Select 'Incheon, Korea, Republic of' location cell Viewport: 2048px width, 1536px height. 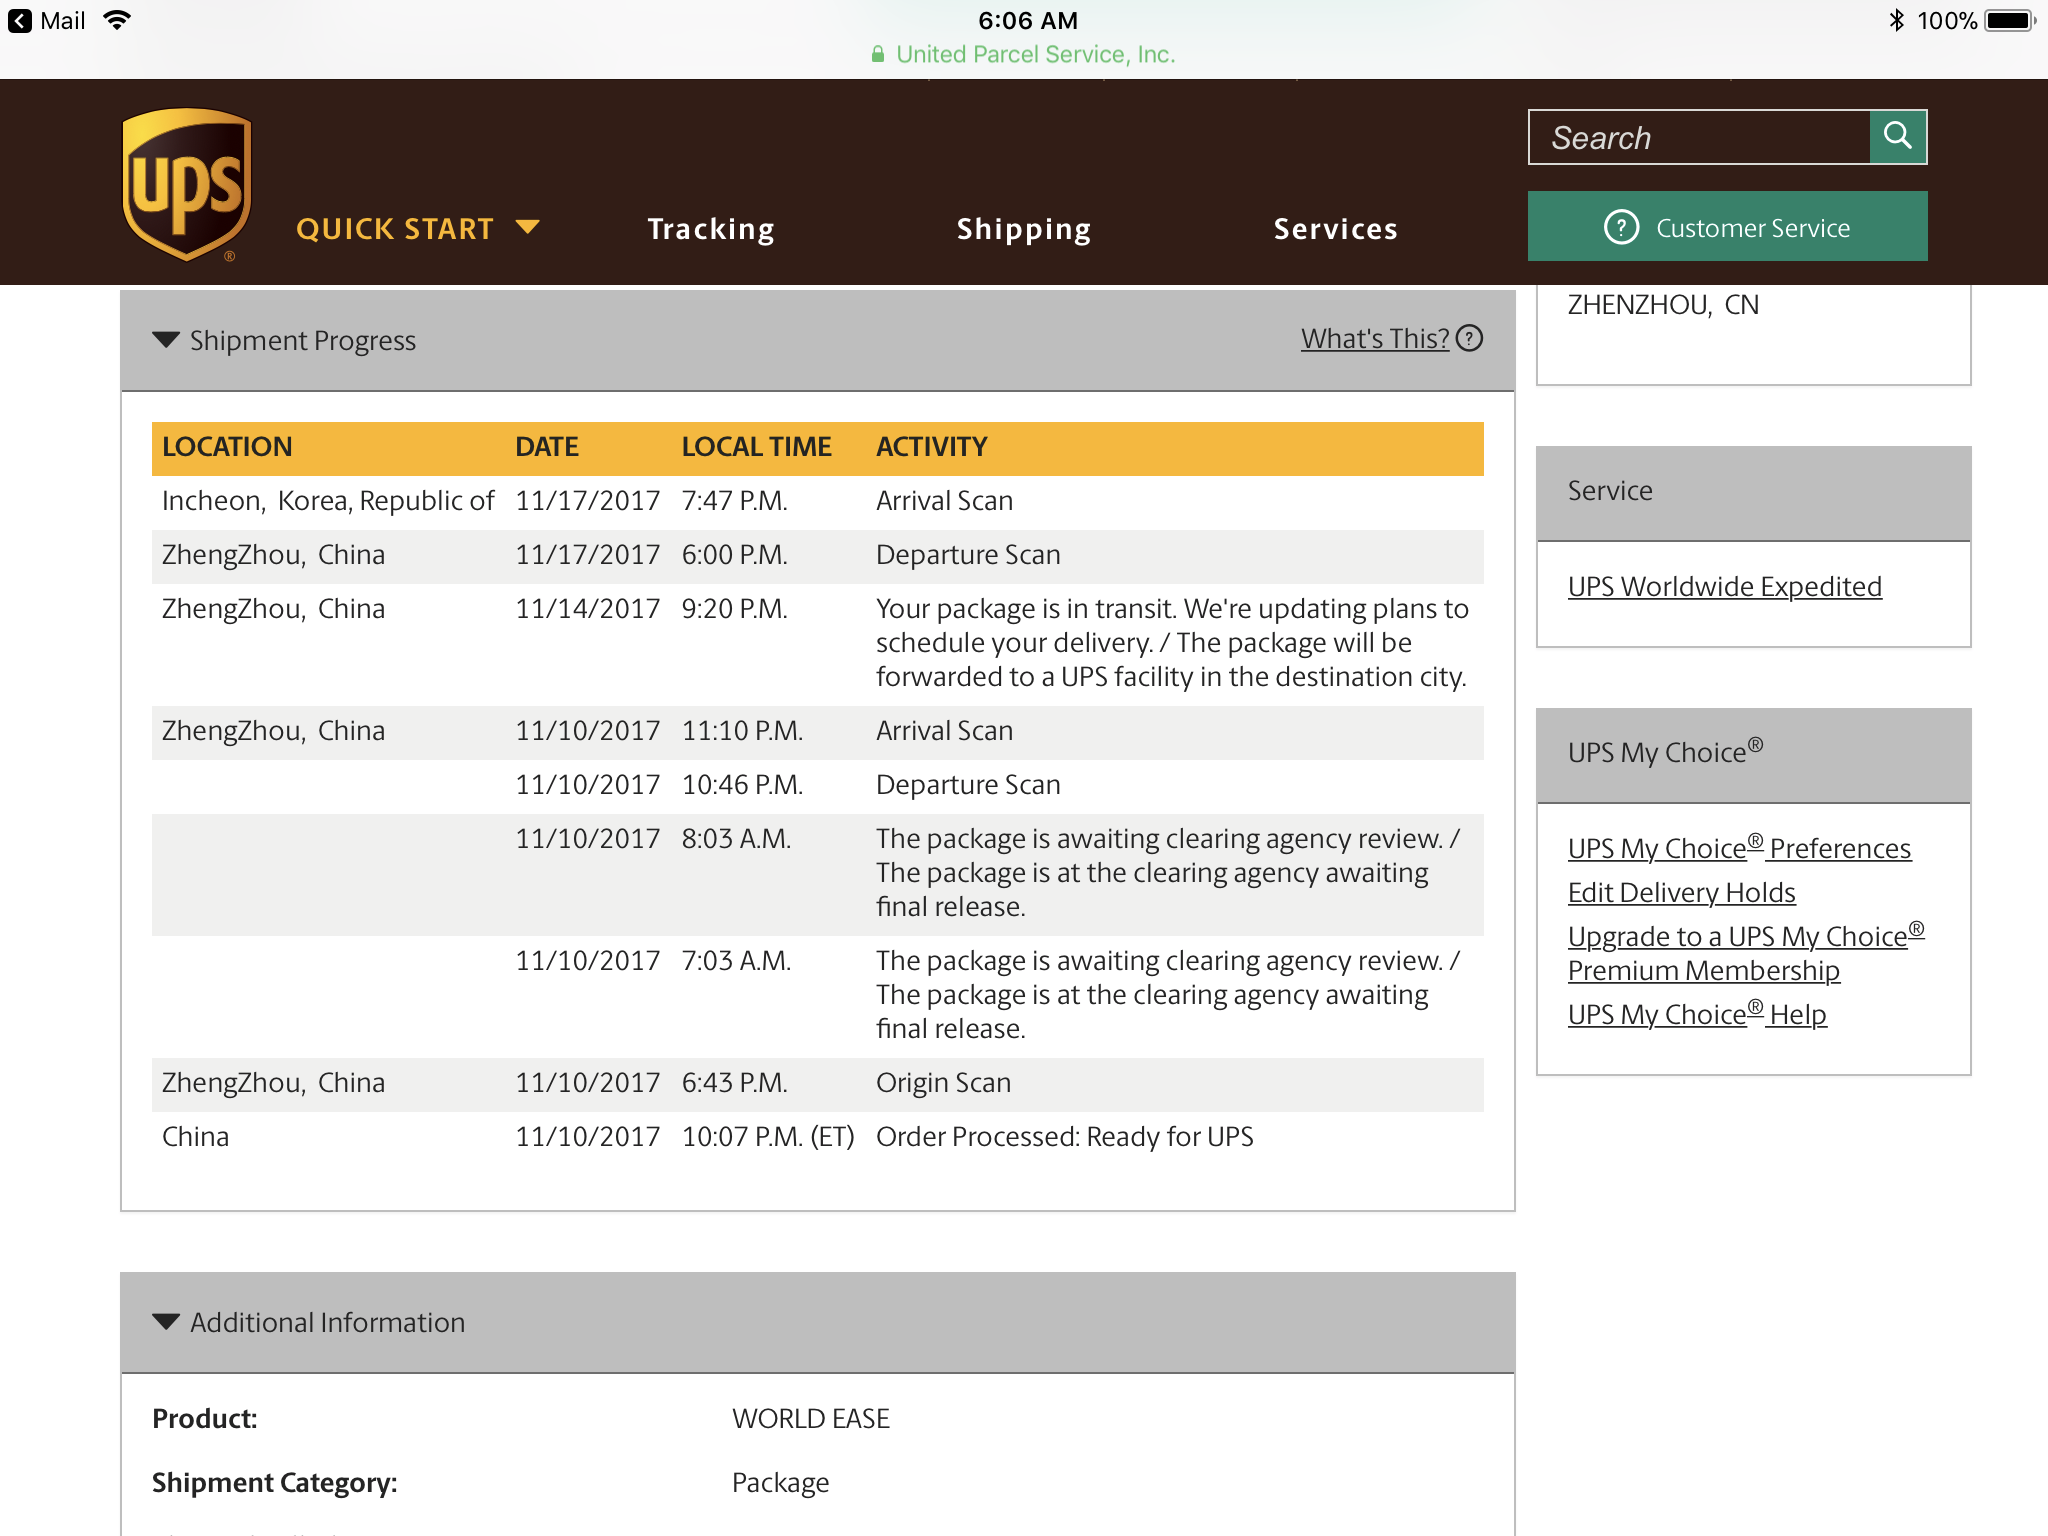pos(328,501)
